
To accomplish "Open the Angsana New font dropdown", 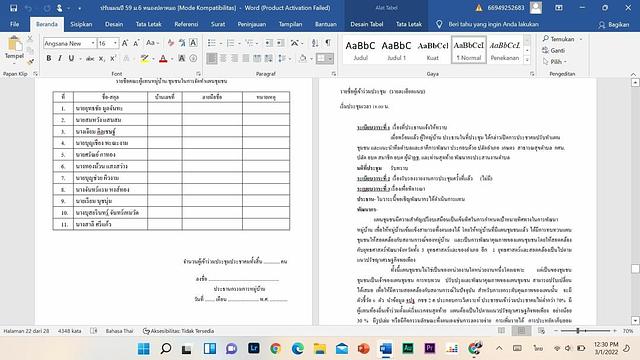I will click(93, 43).
